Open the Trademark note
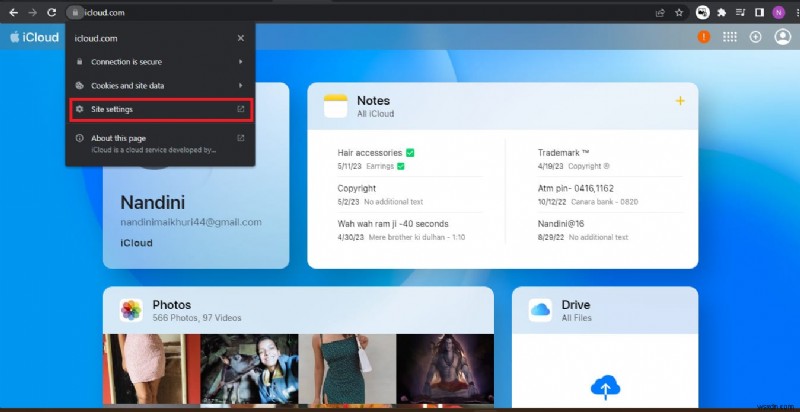The image size is (800, 412). [610, 159]
